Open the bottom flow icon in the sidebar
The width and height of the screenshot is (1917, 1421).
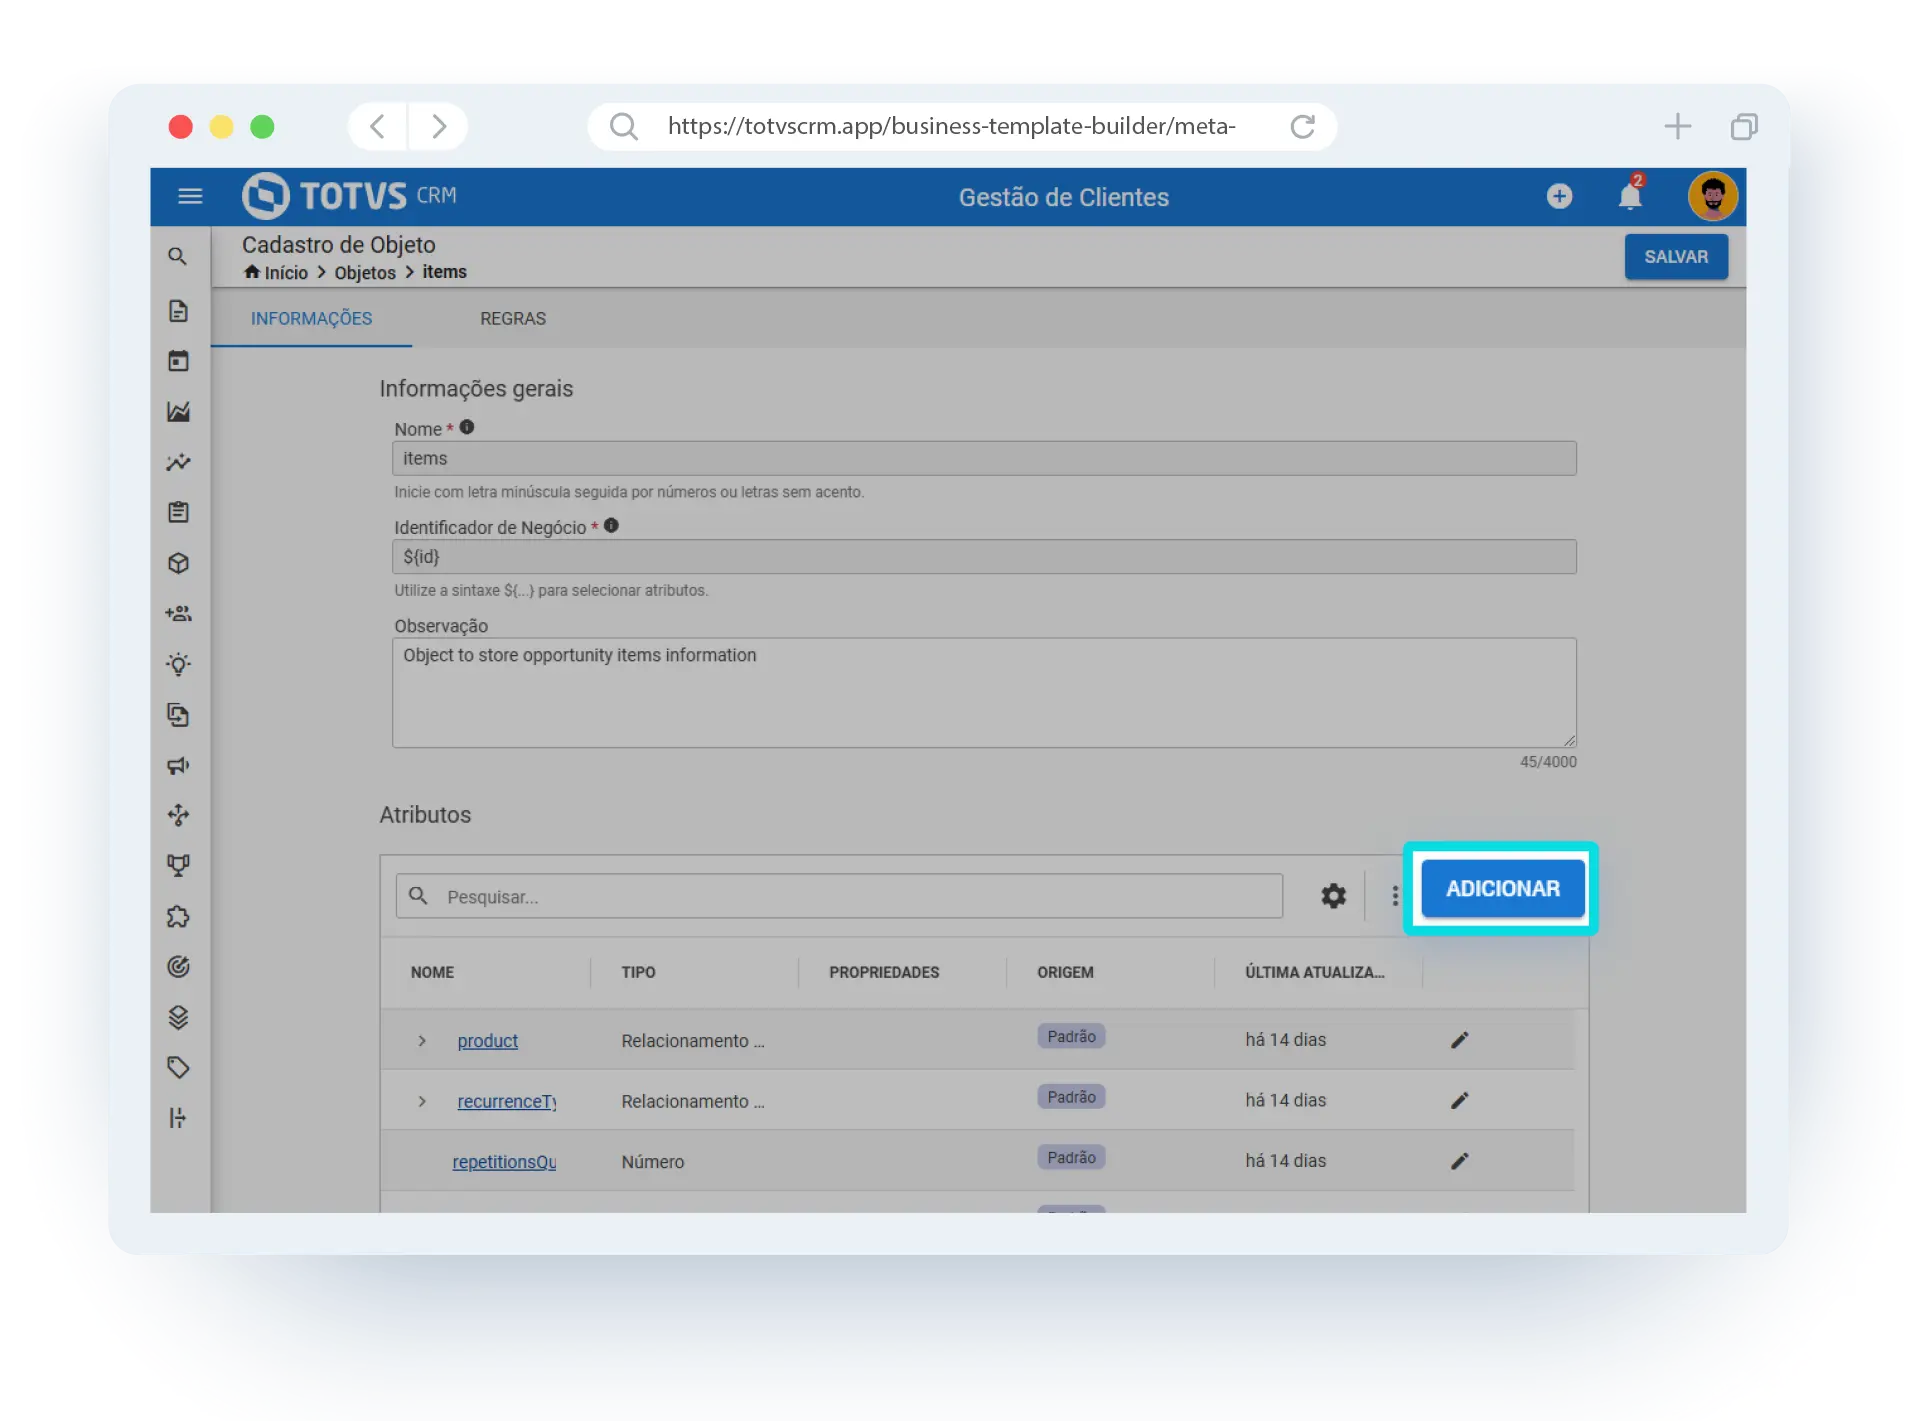(178, 1118)
